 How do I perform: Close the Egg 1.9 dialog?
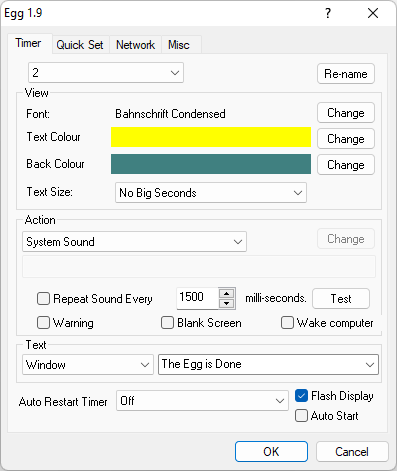point(373,13)
